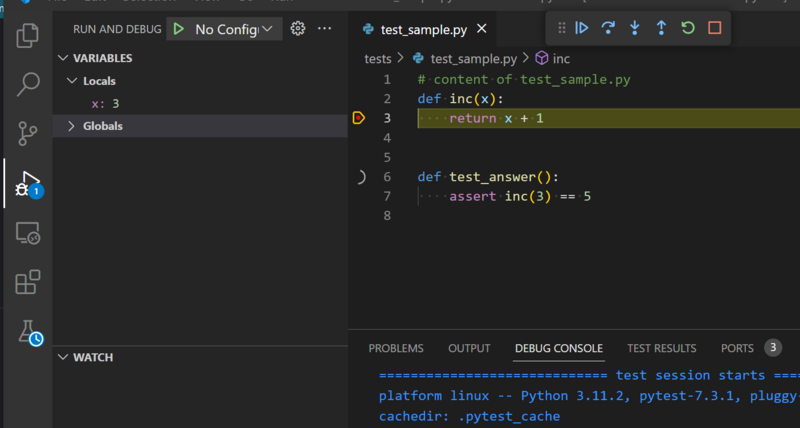This screenshot has height=428, width=800.
Task: Open Run and Debug more actions ellipsis
Action: pos(324,29)
